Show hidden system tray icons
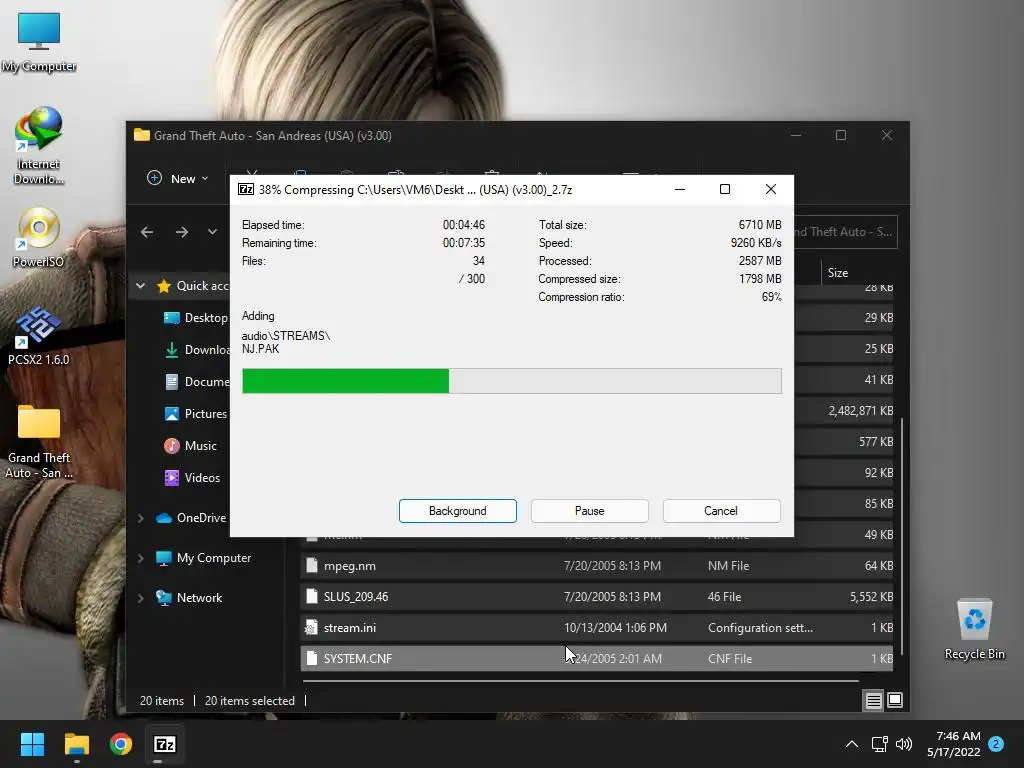This screenshot has height=768, width=1024. pyautogui.click(x=852, y=744)
